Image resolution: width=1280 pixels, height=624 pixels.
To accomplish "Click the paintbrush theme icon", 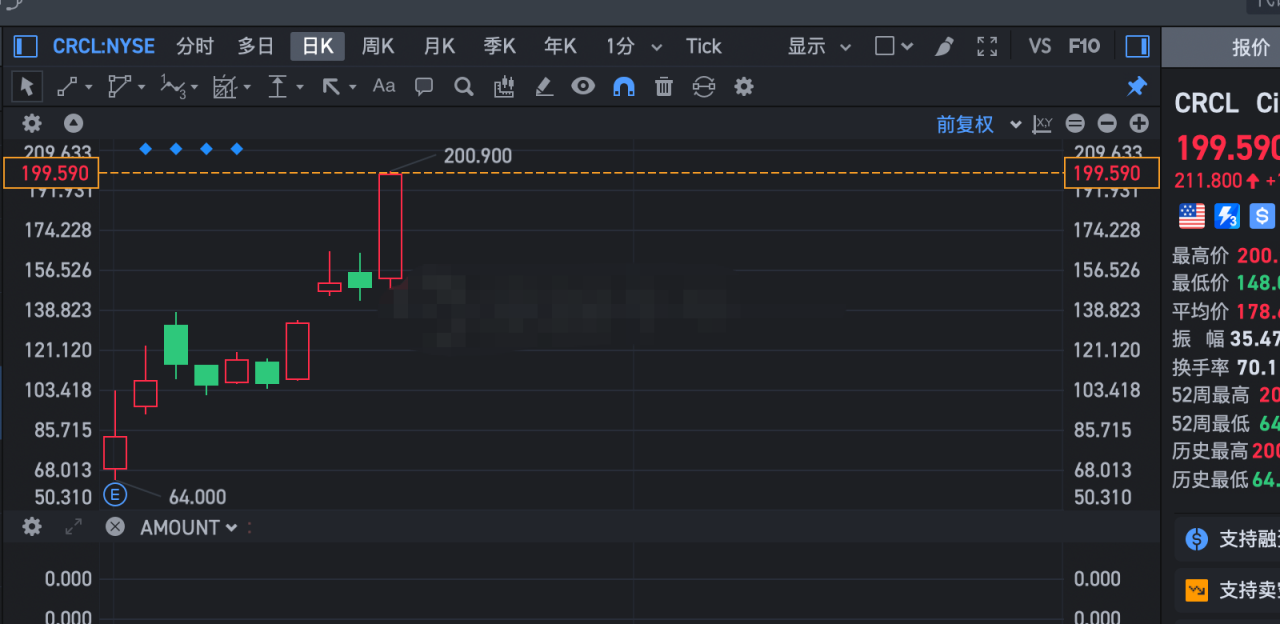I will 944,46.
